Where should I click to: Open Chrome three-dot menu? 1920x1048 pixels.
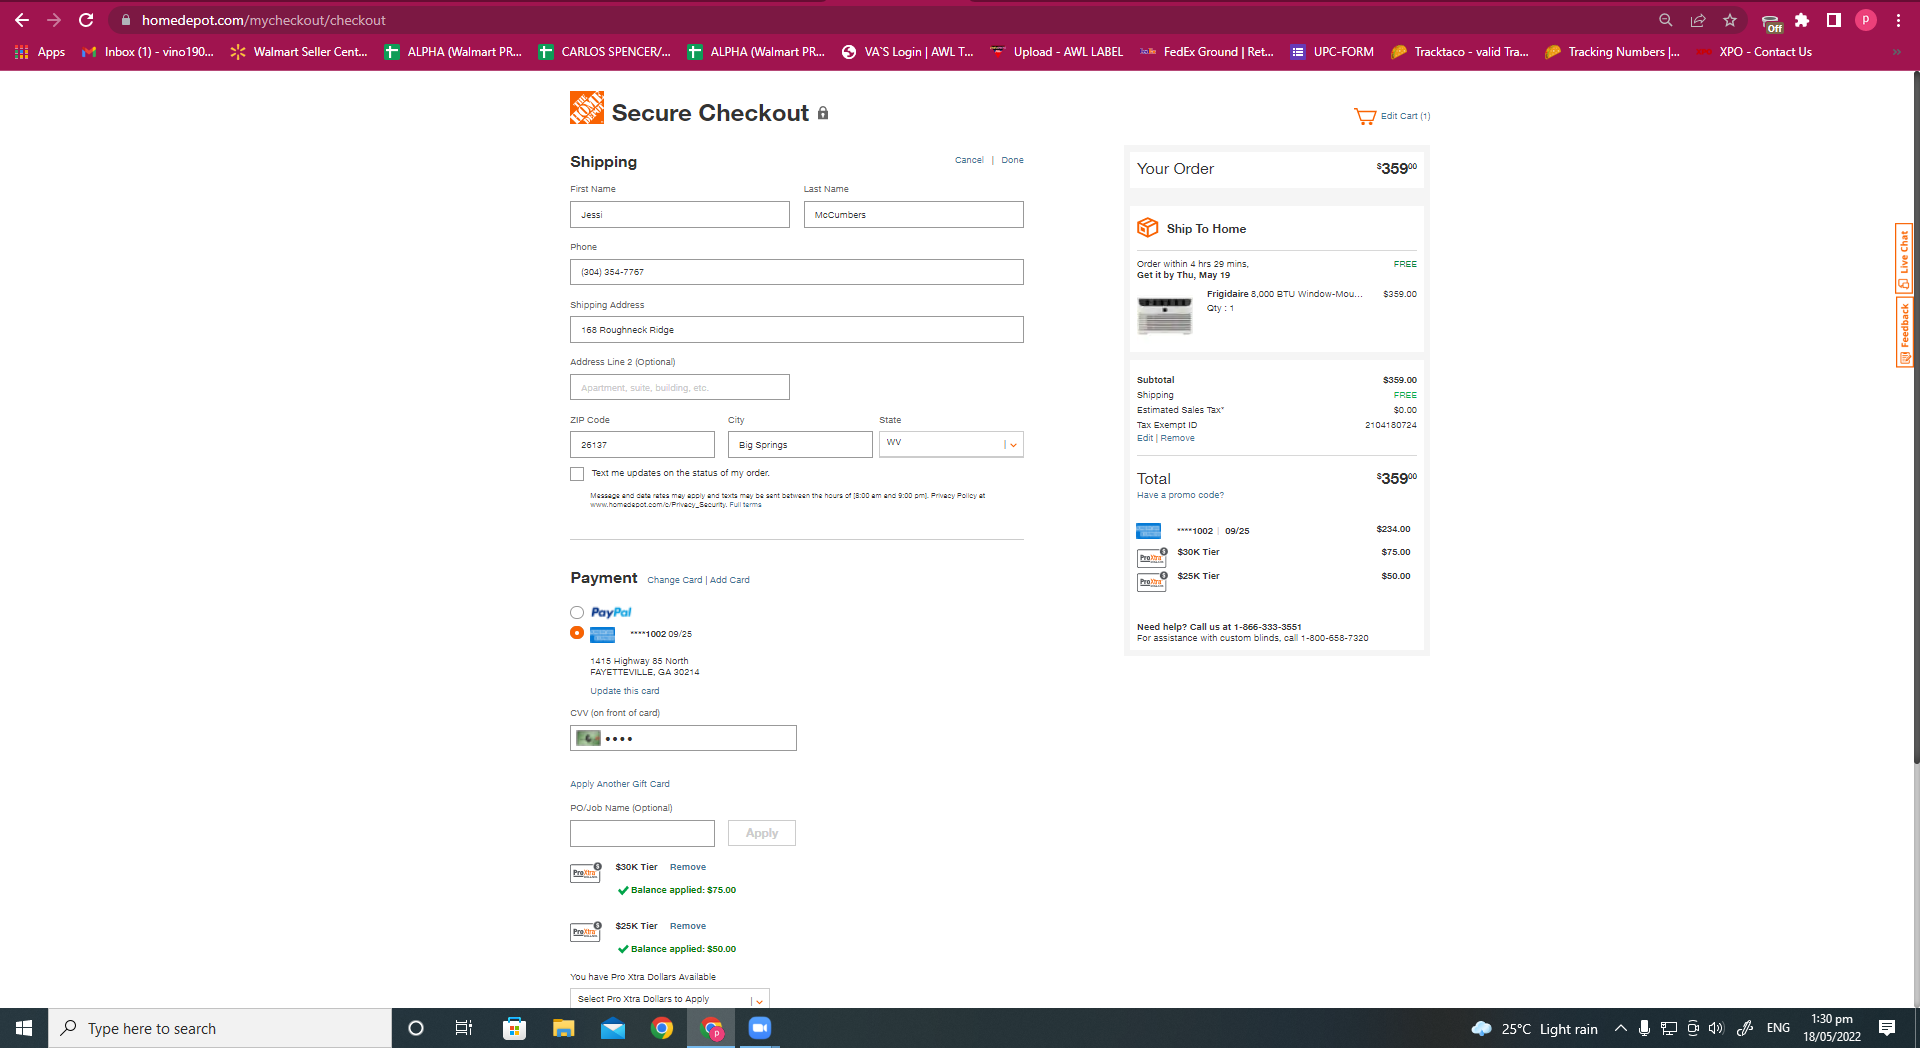point(1898,20)
